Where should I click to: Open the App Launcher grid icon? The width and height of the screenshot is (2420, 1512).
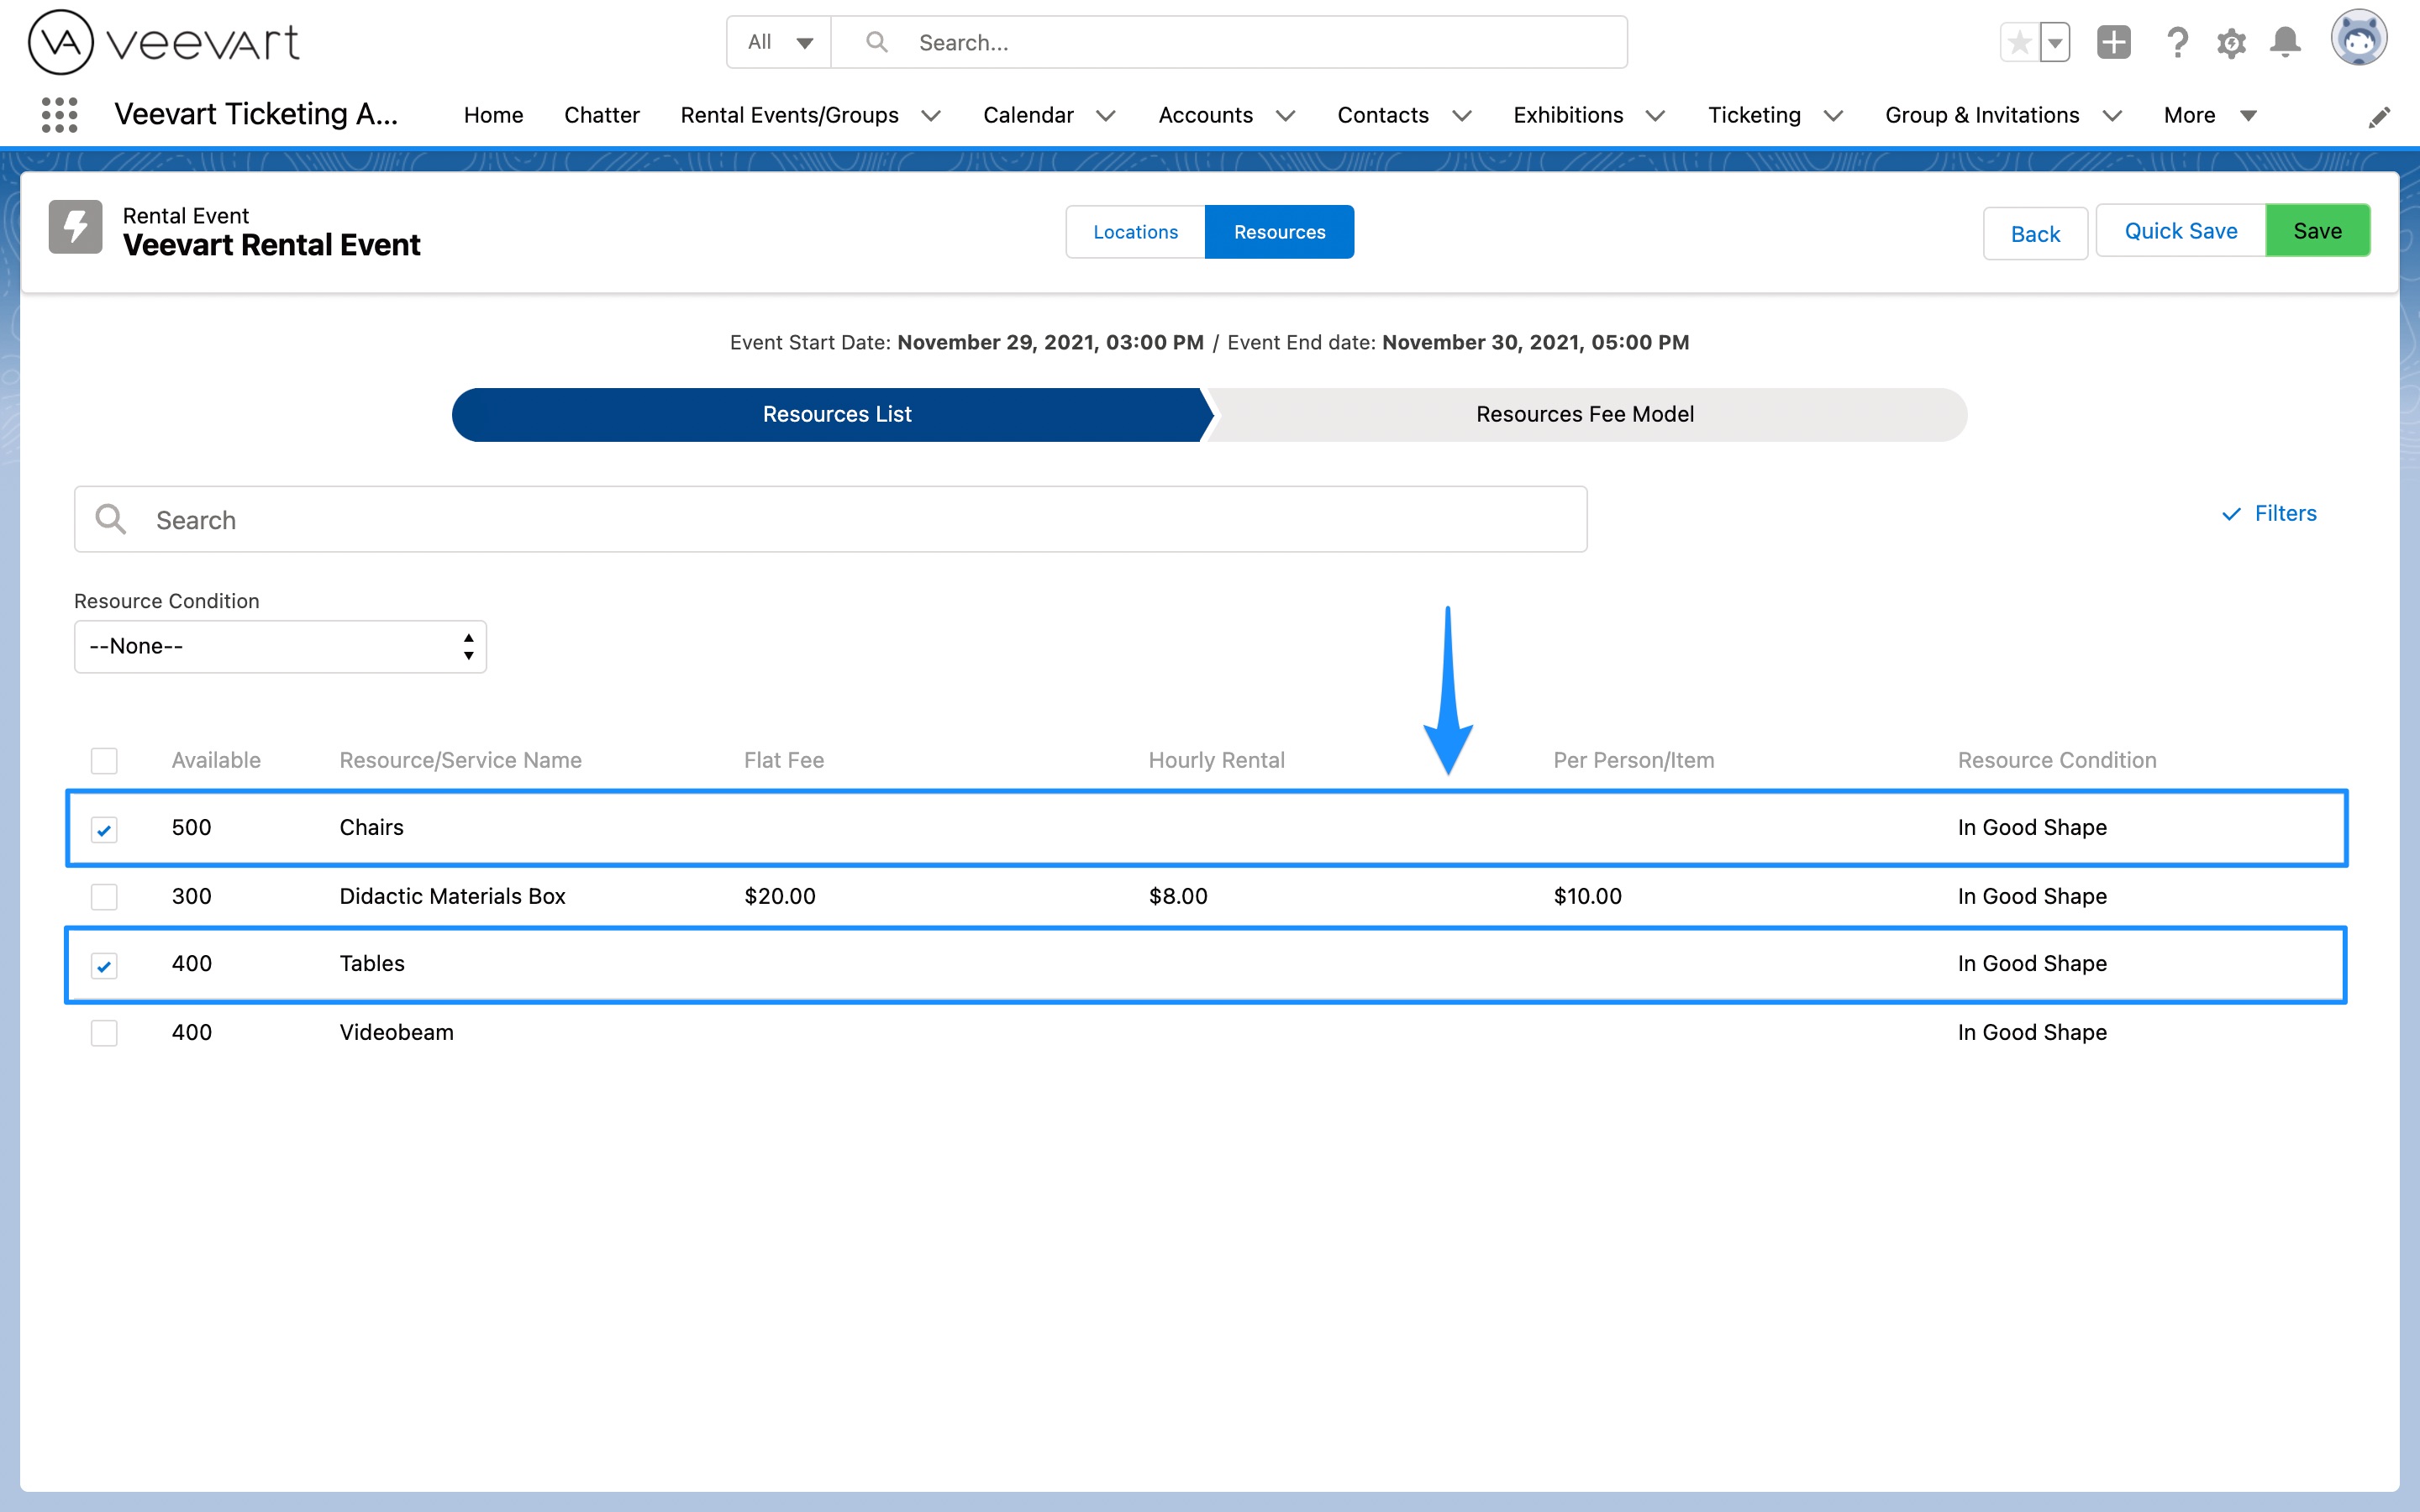click(59, 115)
